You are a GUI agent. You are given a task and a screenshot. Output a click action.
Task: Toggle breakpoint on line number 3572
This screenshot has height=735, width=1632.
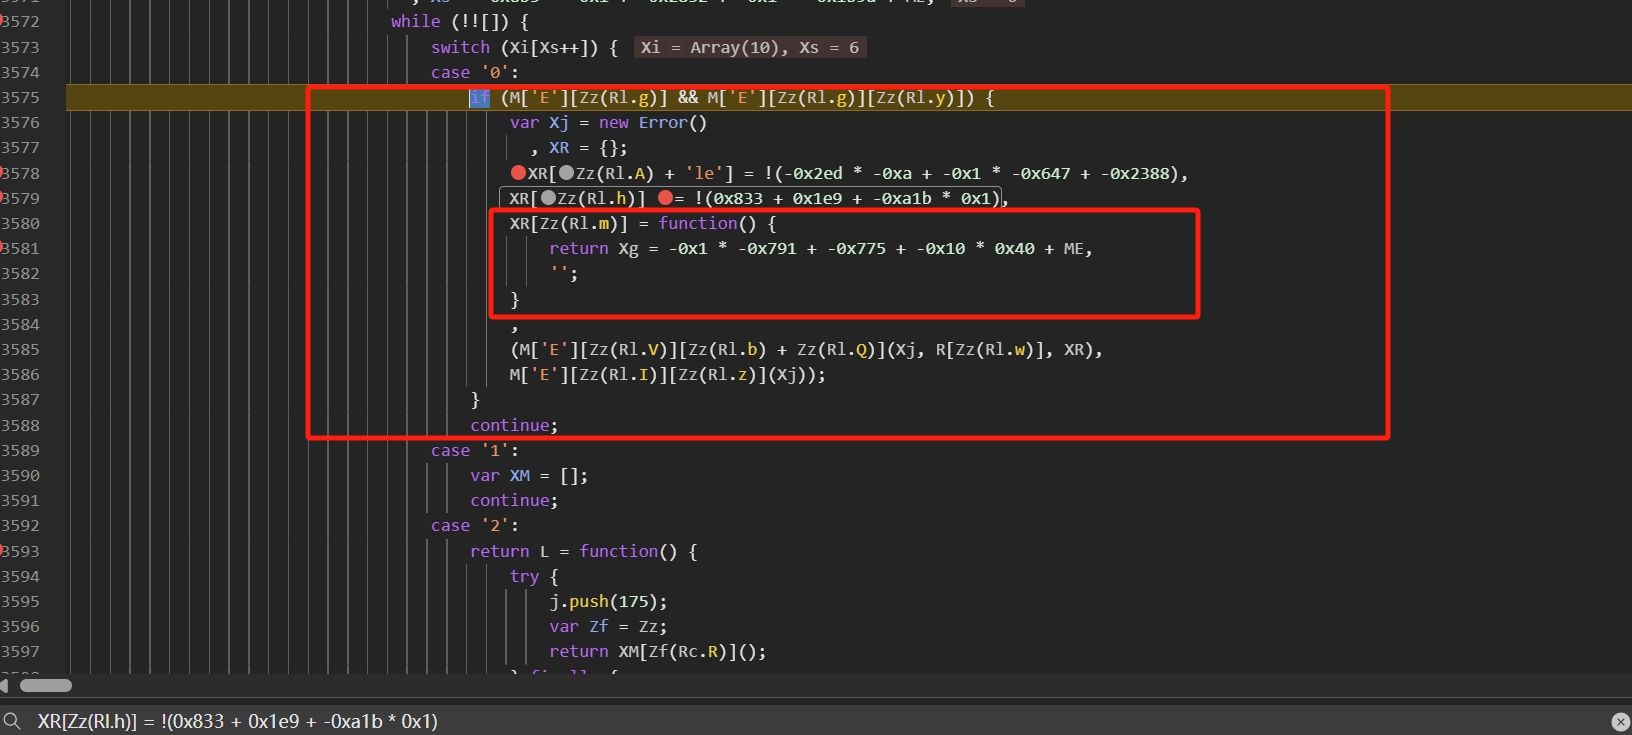(x=20, y=22)
